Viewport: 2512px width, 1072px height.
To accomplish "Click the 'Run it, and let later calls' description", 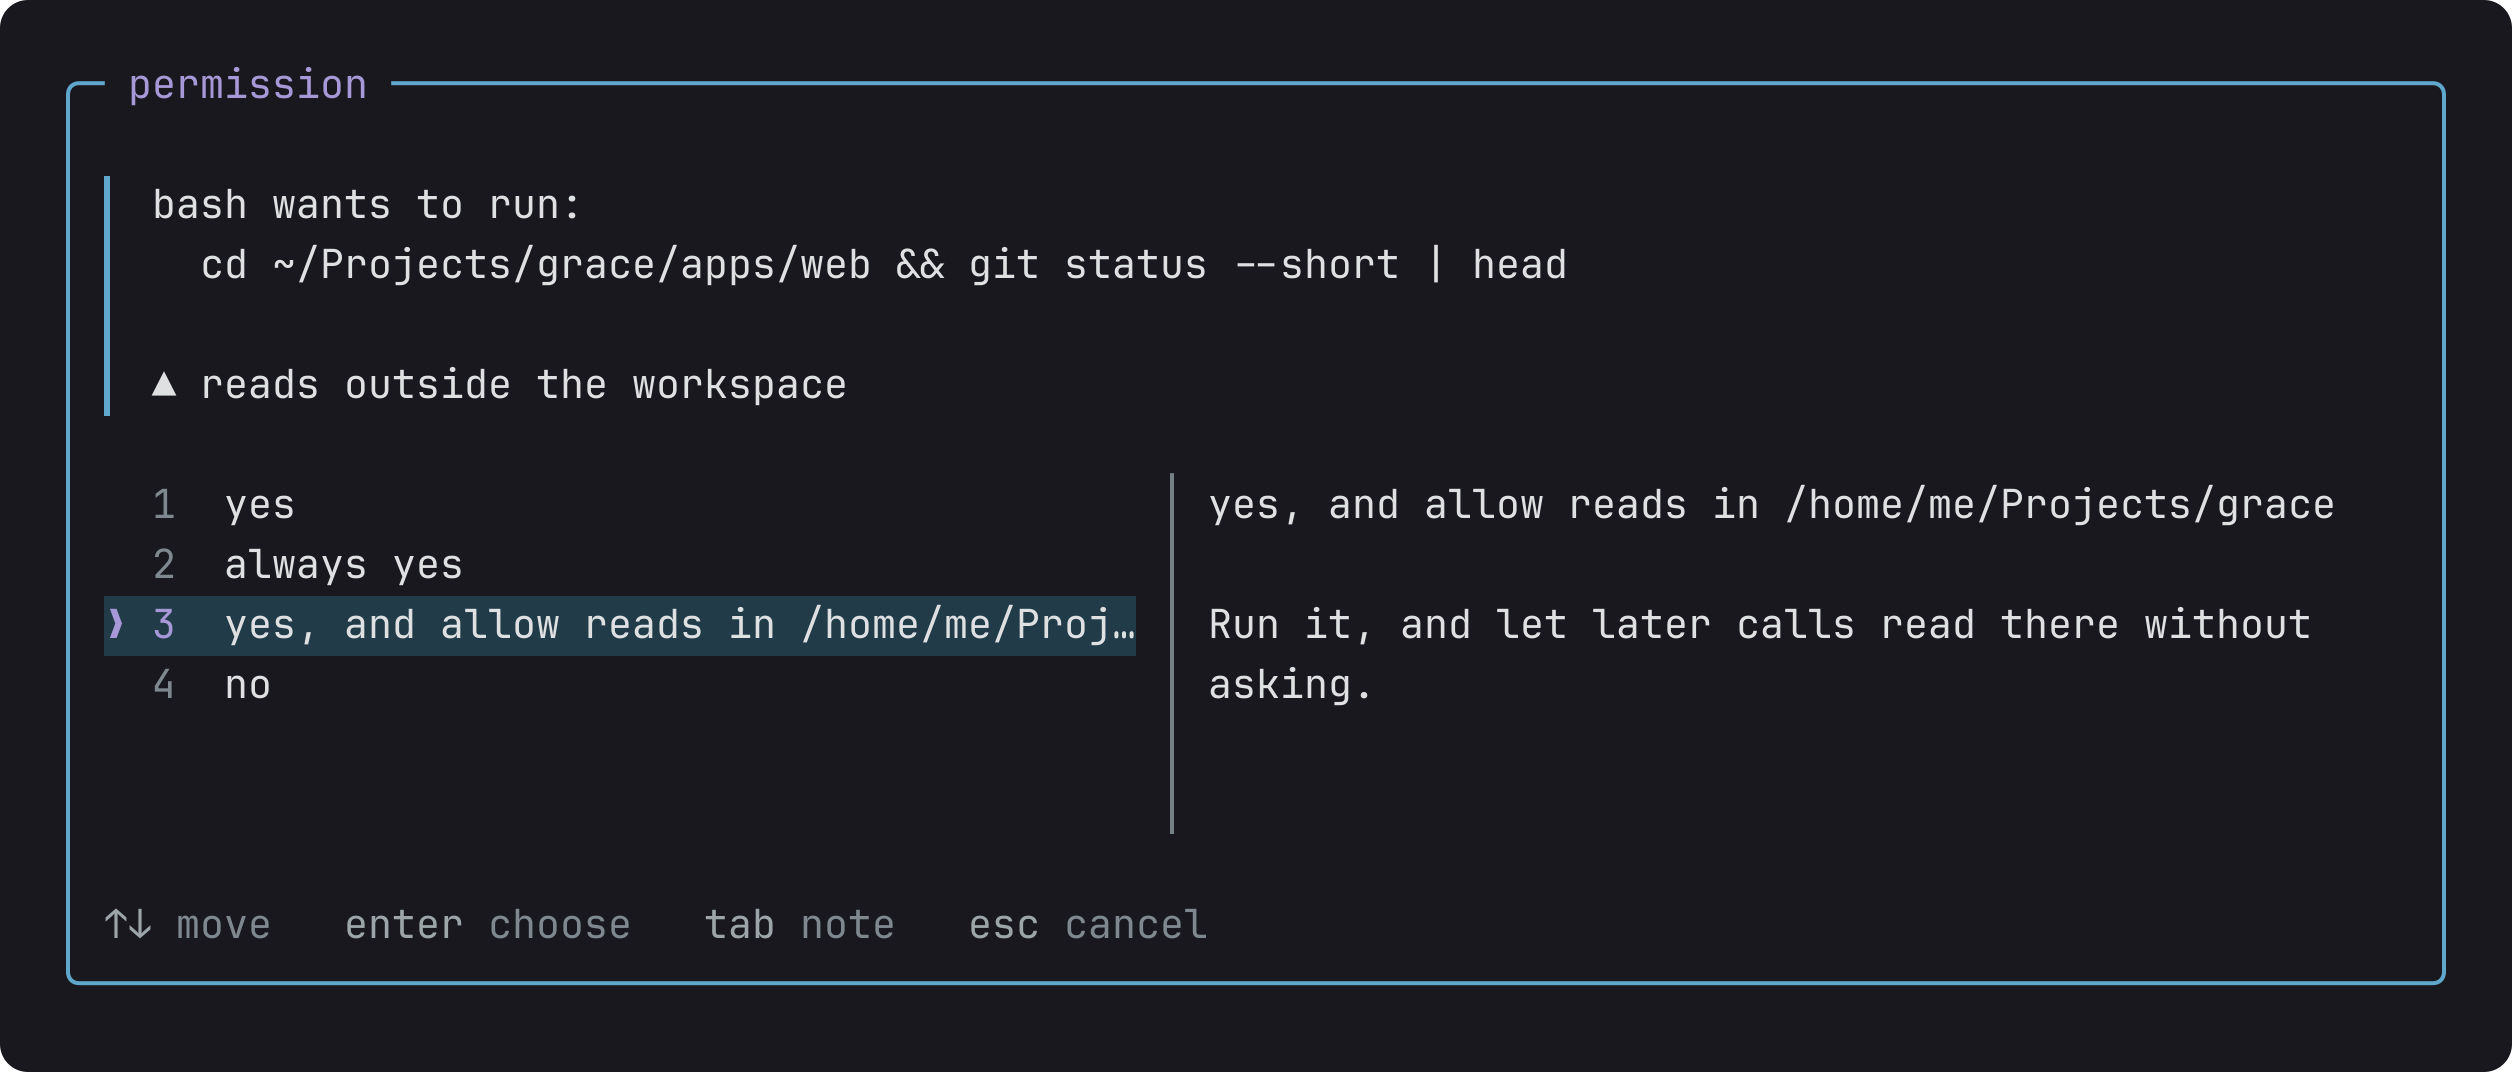I will (1760, 656).
